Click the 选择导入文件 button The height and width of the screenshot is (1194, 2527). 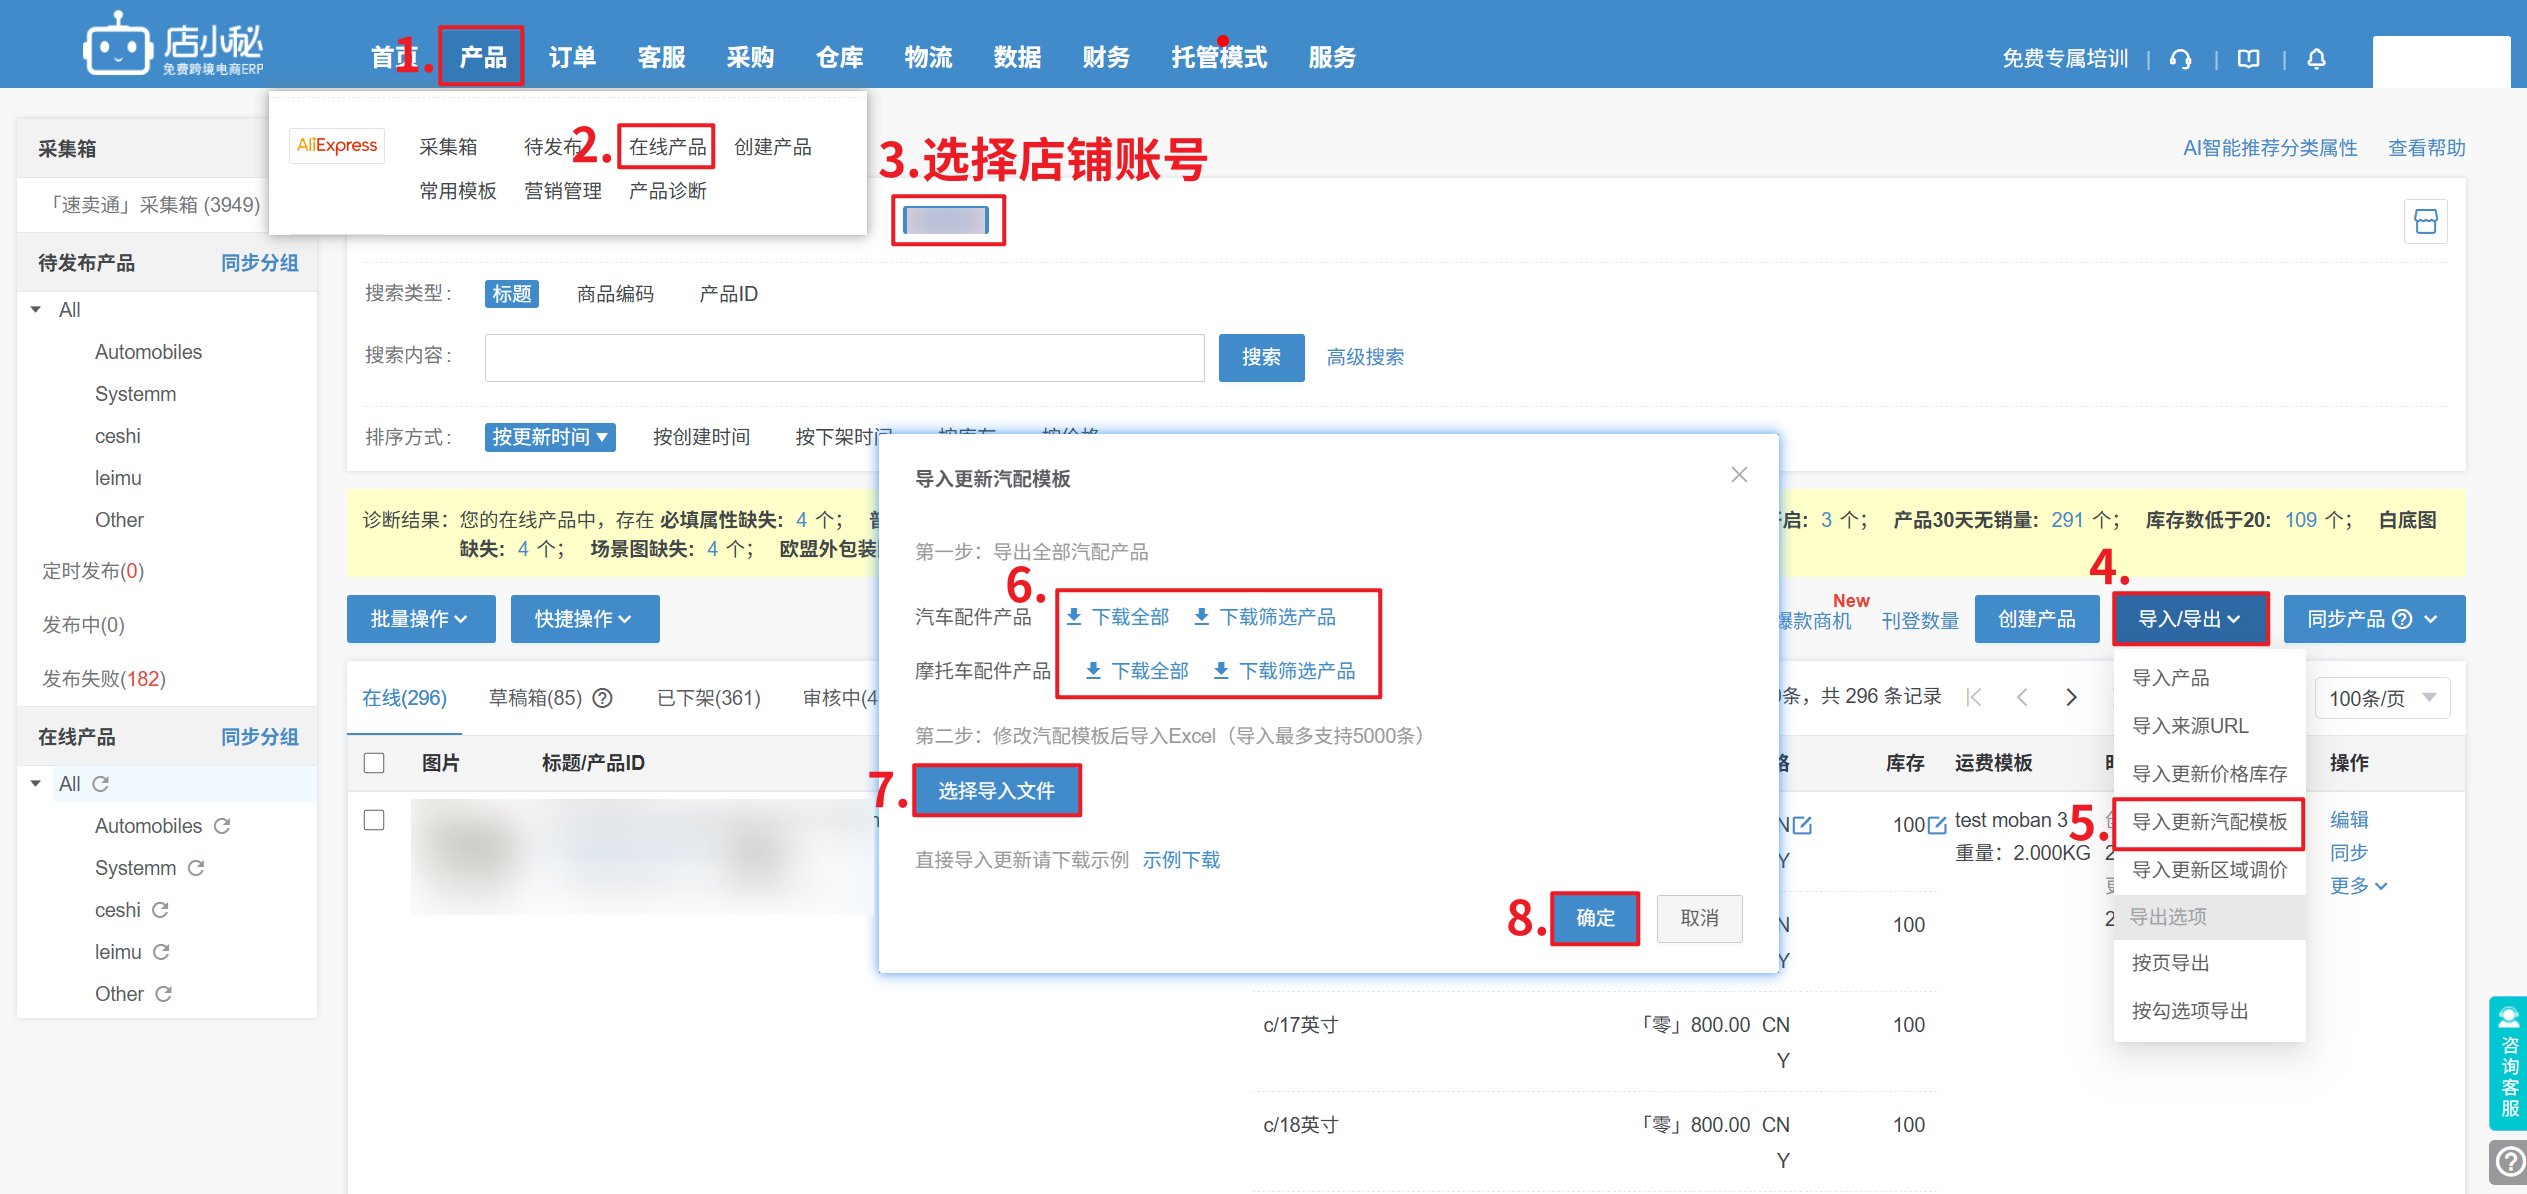coord(996,791)
